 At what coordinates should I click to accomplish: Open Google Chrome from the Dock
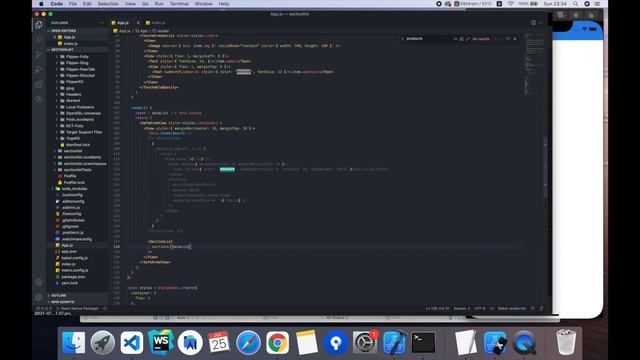point(277,342)
